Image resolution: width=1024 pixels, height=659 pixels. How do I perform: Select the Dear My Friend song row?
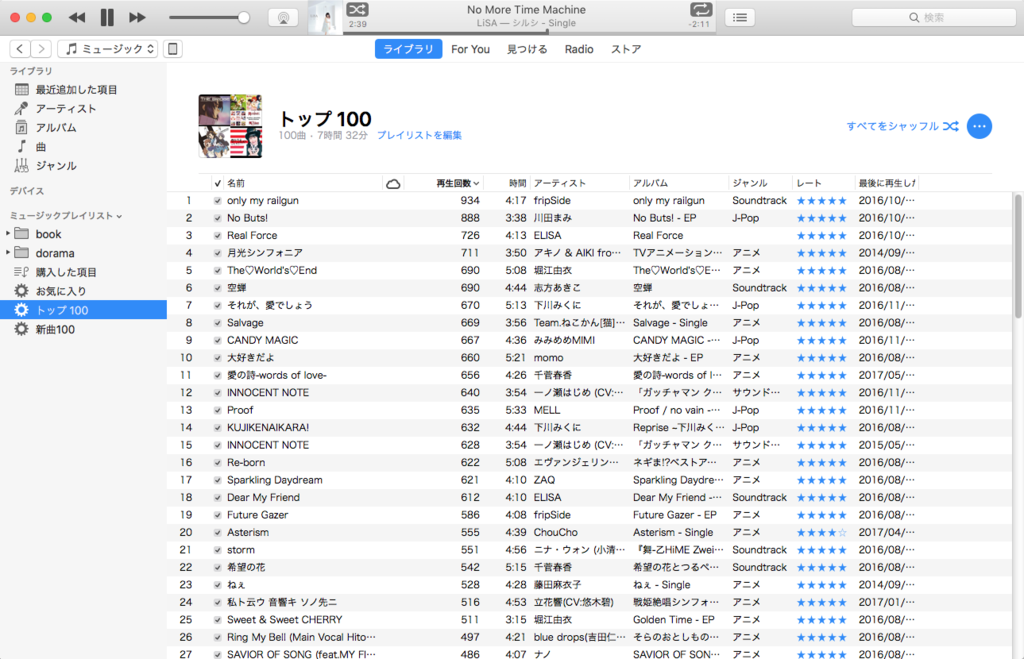589,497
